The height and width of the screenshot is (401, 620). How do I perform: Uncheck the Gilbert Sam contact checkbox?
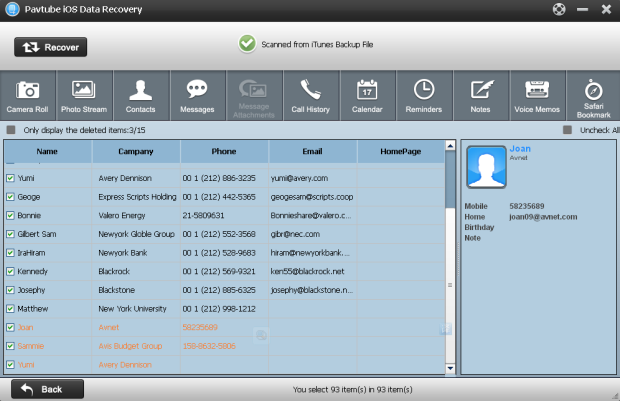tap(11, 234)
